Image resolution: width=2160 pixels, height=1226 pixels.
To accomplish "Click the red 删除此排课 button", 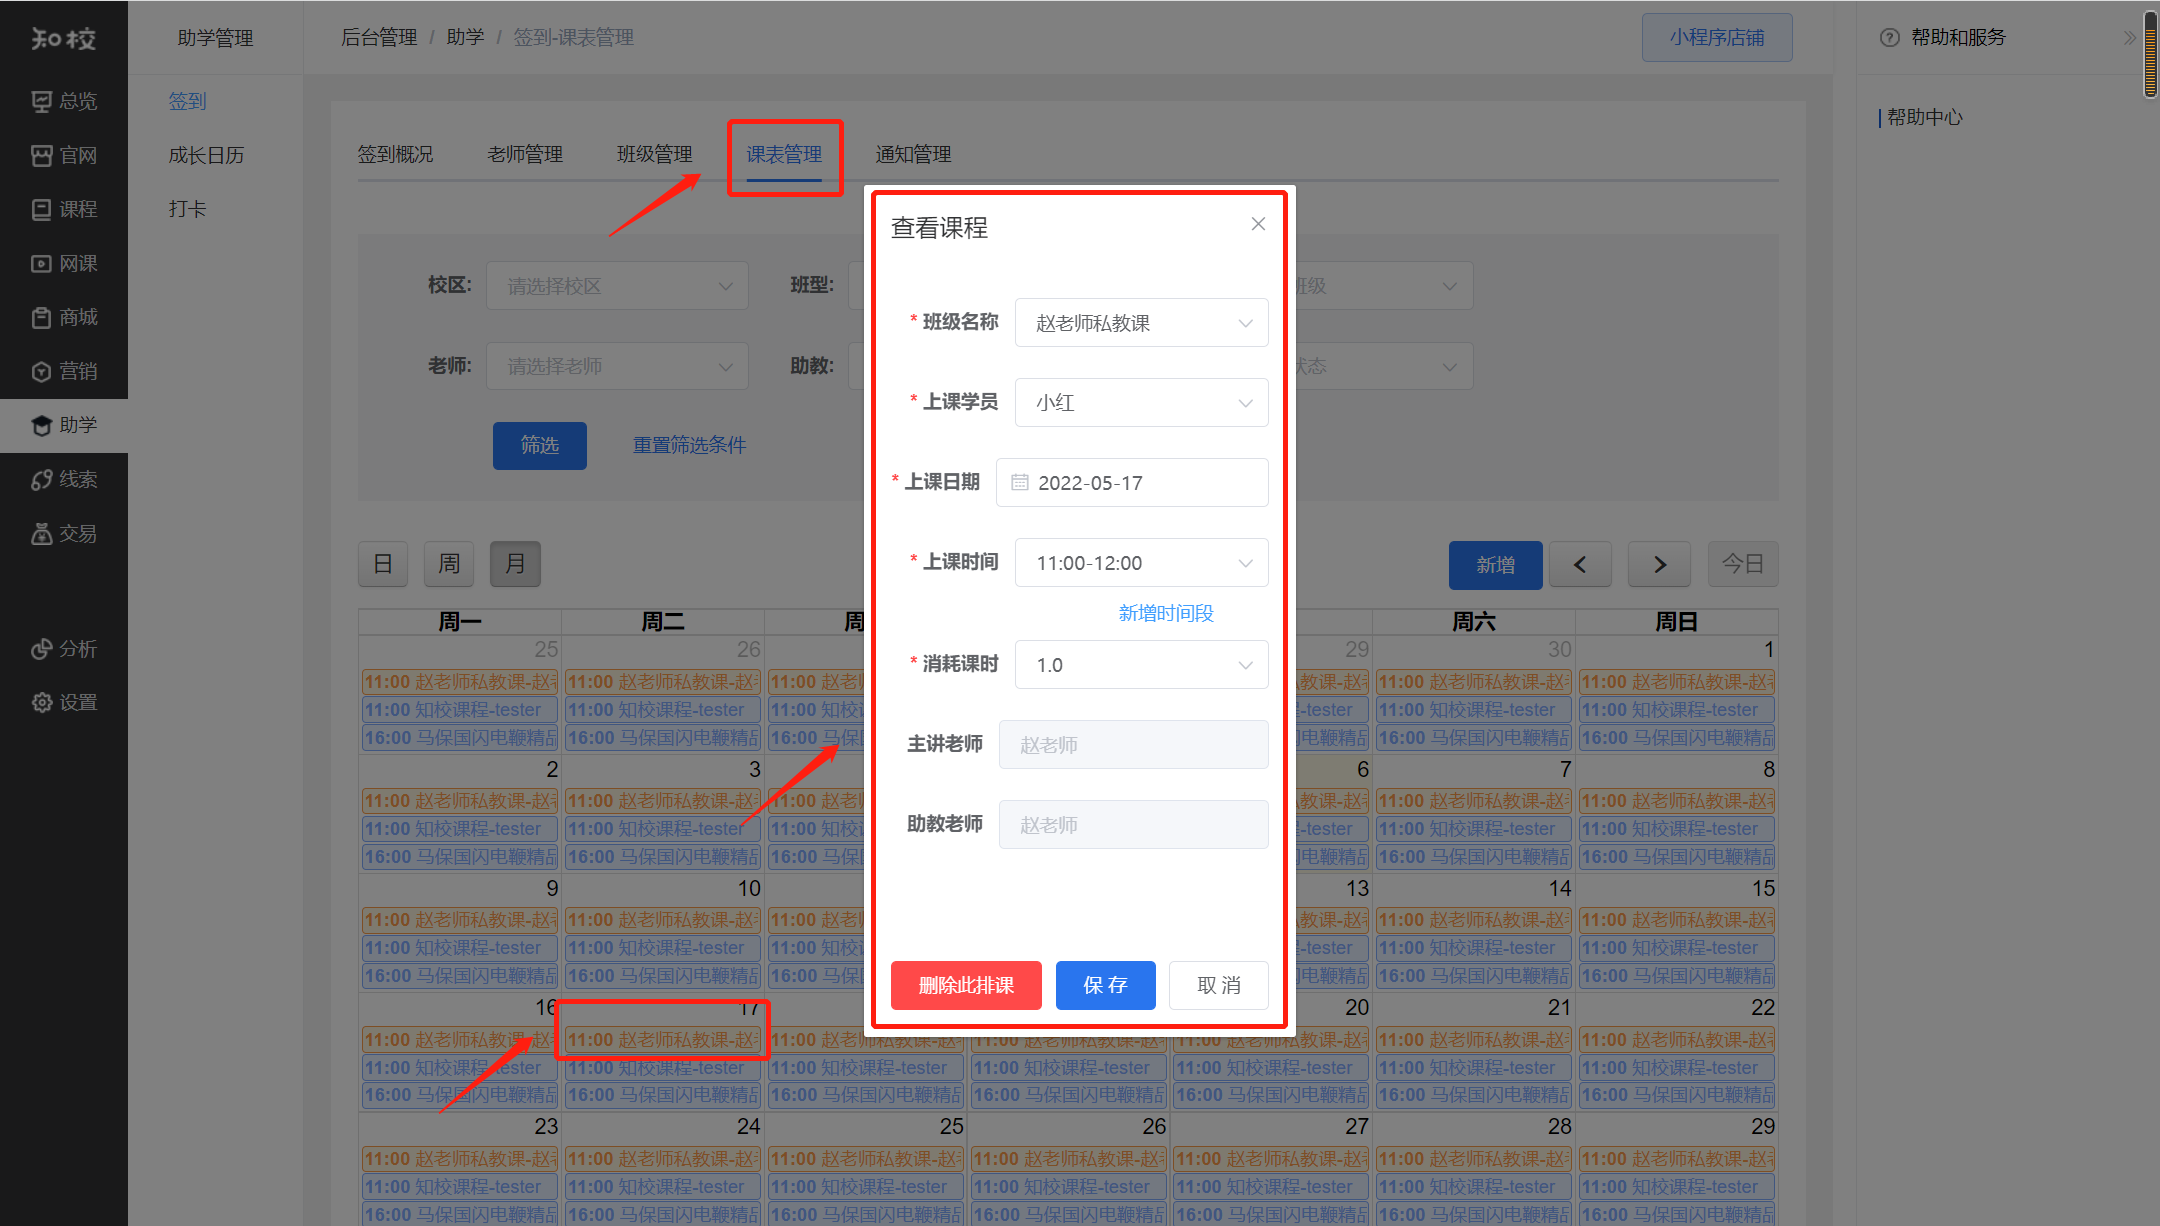I will [966, 985].
